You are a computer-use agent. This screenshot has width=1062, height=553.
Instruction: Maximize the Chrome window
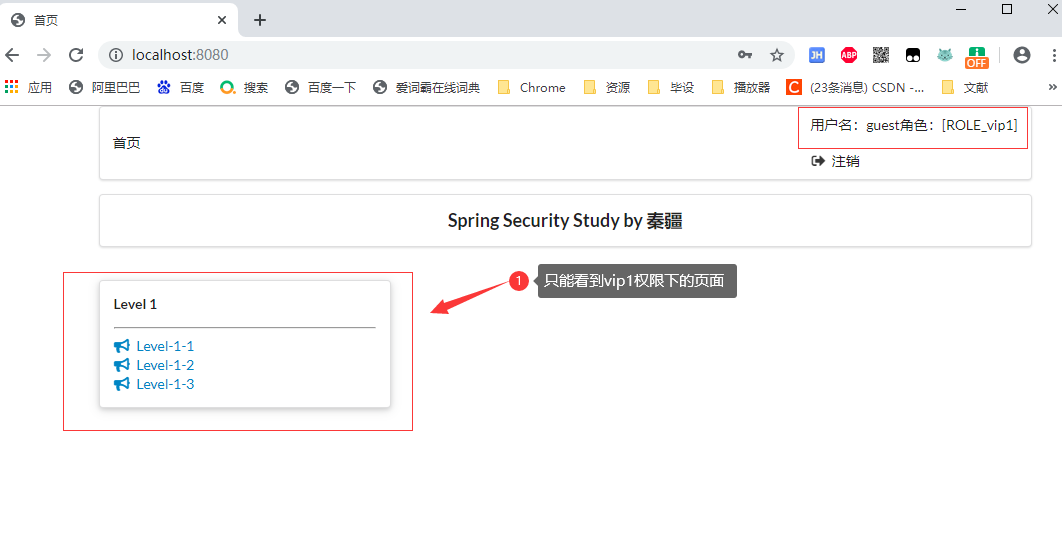pyautogui.click(x=1007, y=9)
